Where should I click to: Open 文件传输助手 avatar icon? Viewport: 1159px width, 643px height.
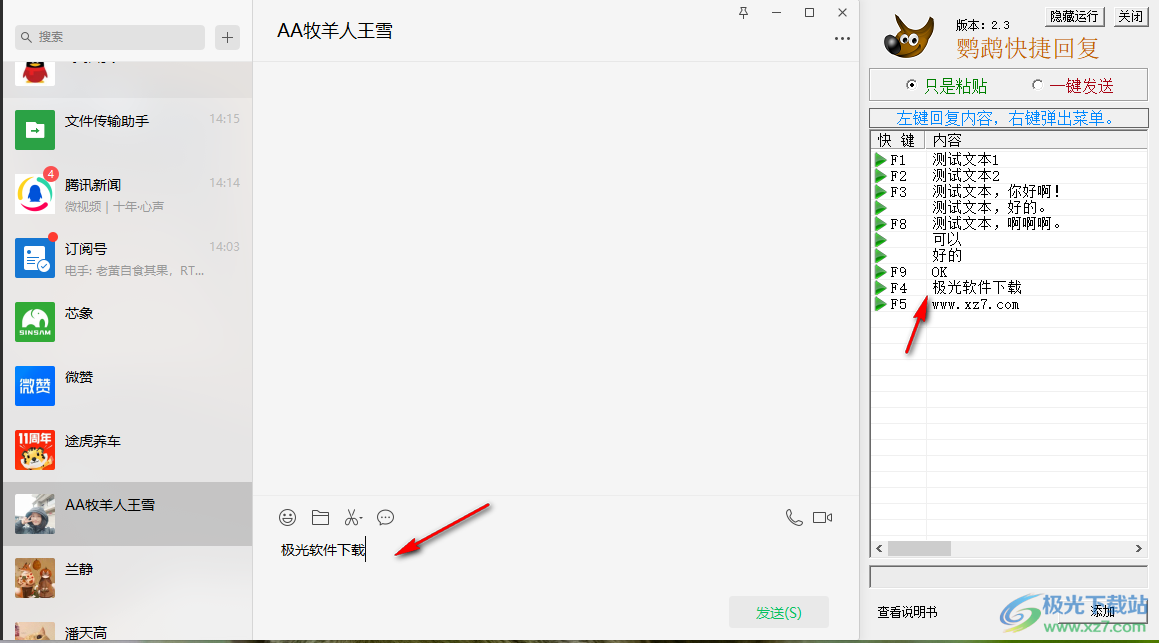[35, 130]
